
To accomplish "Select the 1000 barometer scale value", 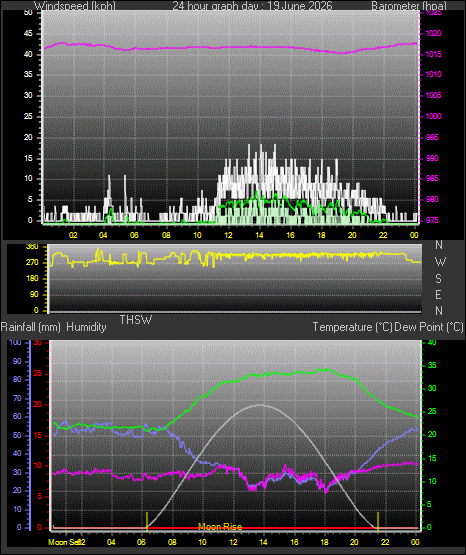I will 433,116.
